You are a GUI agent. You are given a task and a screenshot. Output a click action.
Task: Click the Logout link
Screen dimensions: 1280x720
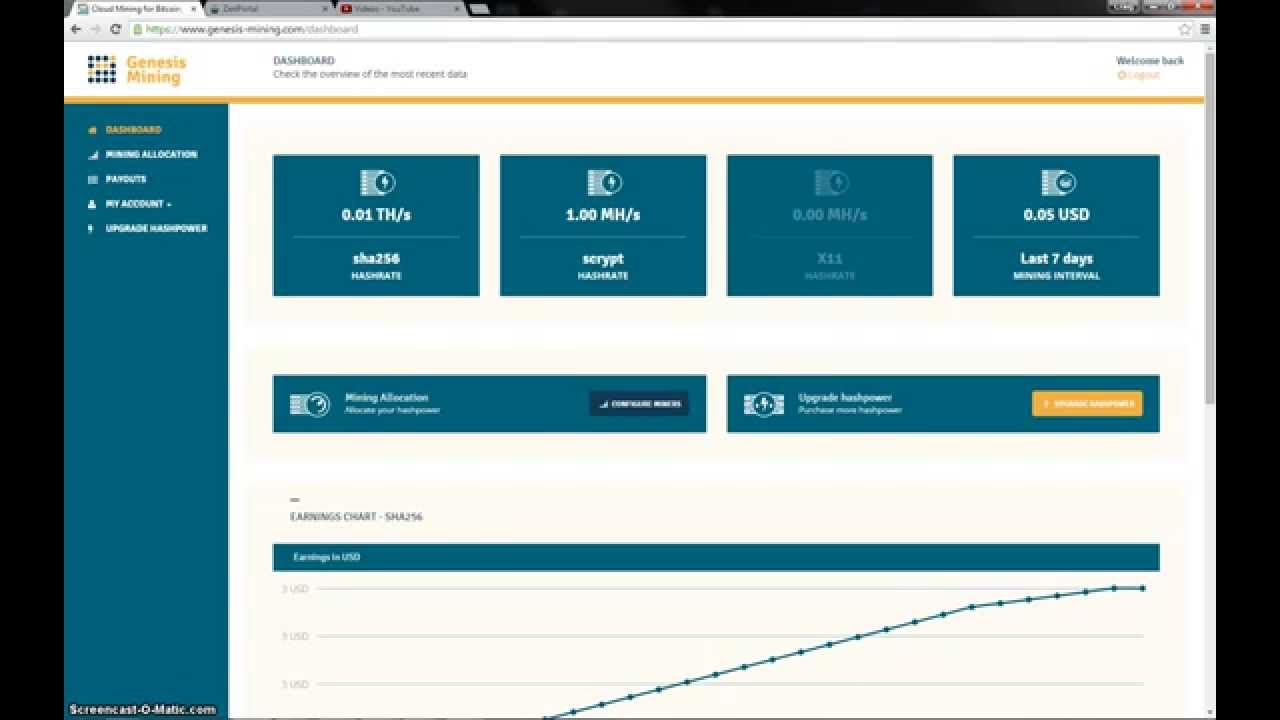click(1139, 75)
